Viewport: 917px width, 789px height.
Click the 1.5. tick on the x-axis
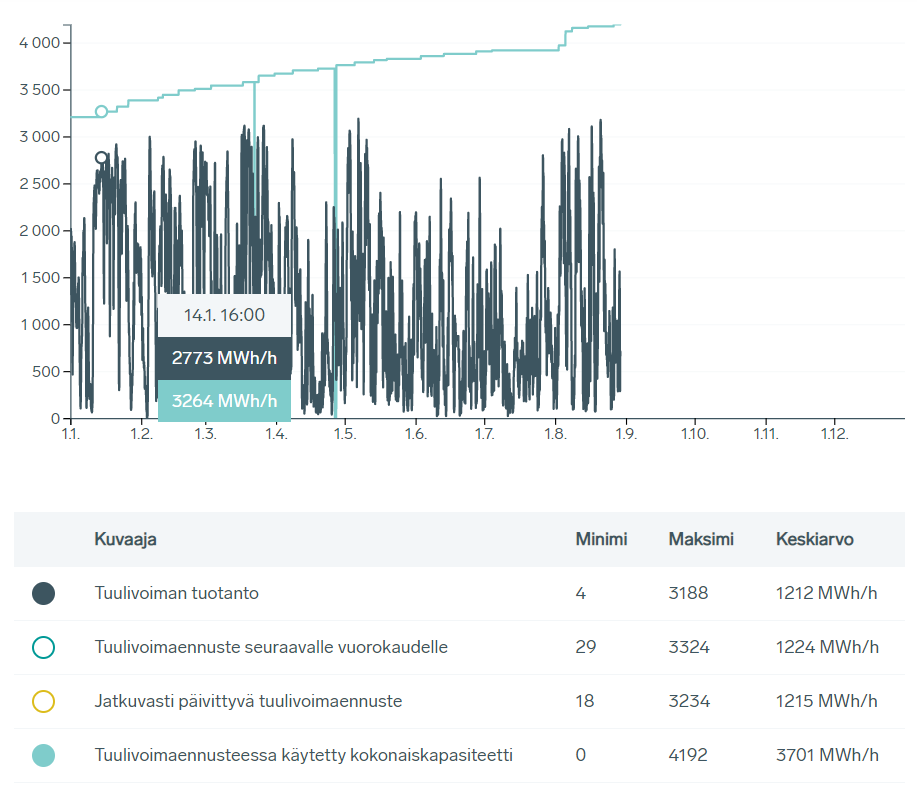[344, 434]
